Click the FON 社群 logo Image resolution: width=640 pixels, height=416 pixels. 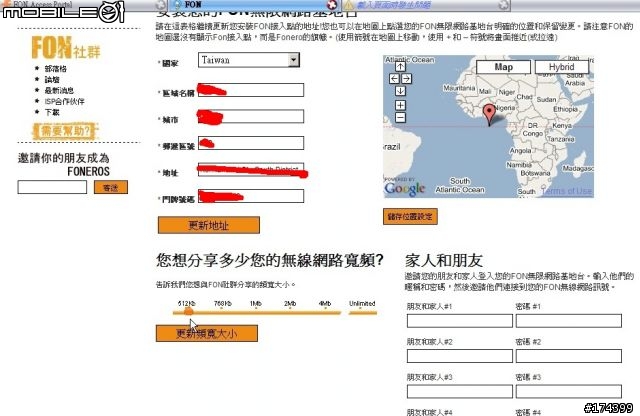[x=66, y=48]
